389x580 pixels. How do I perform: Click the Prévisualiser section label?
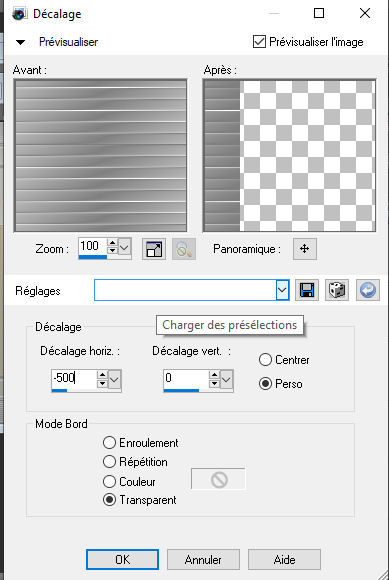(68, 42)
